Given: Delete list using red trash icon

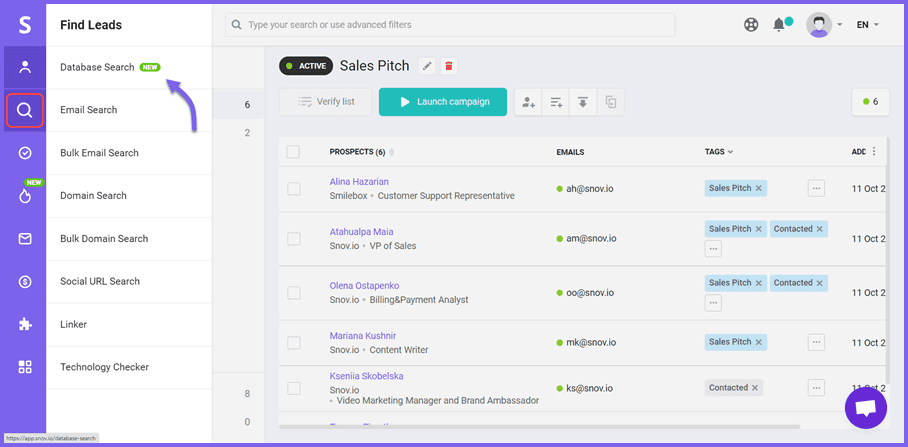Looking at the screenshot, I should (x=449, y=66).
